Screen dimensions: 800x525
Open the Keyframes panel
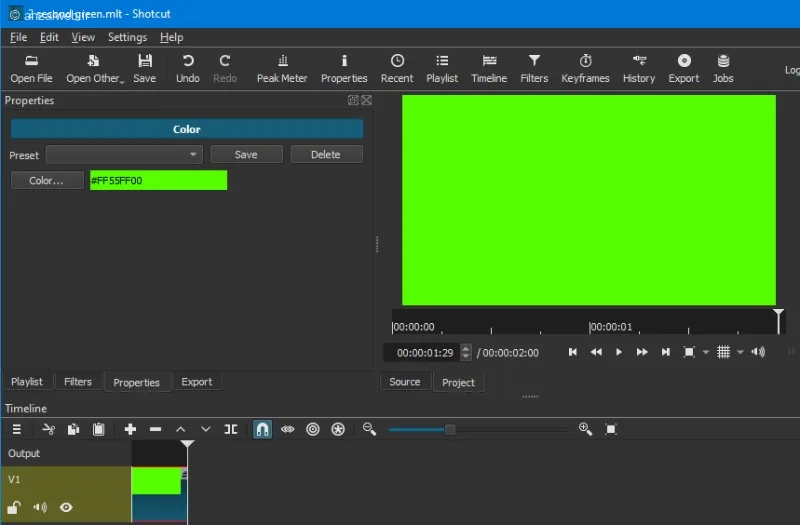click(585, 69)
